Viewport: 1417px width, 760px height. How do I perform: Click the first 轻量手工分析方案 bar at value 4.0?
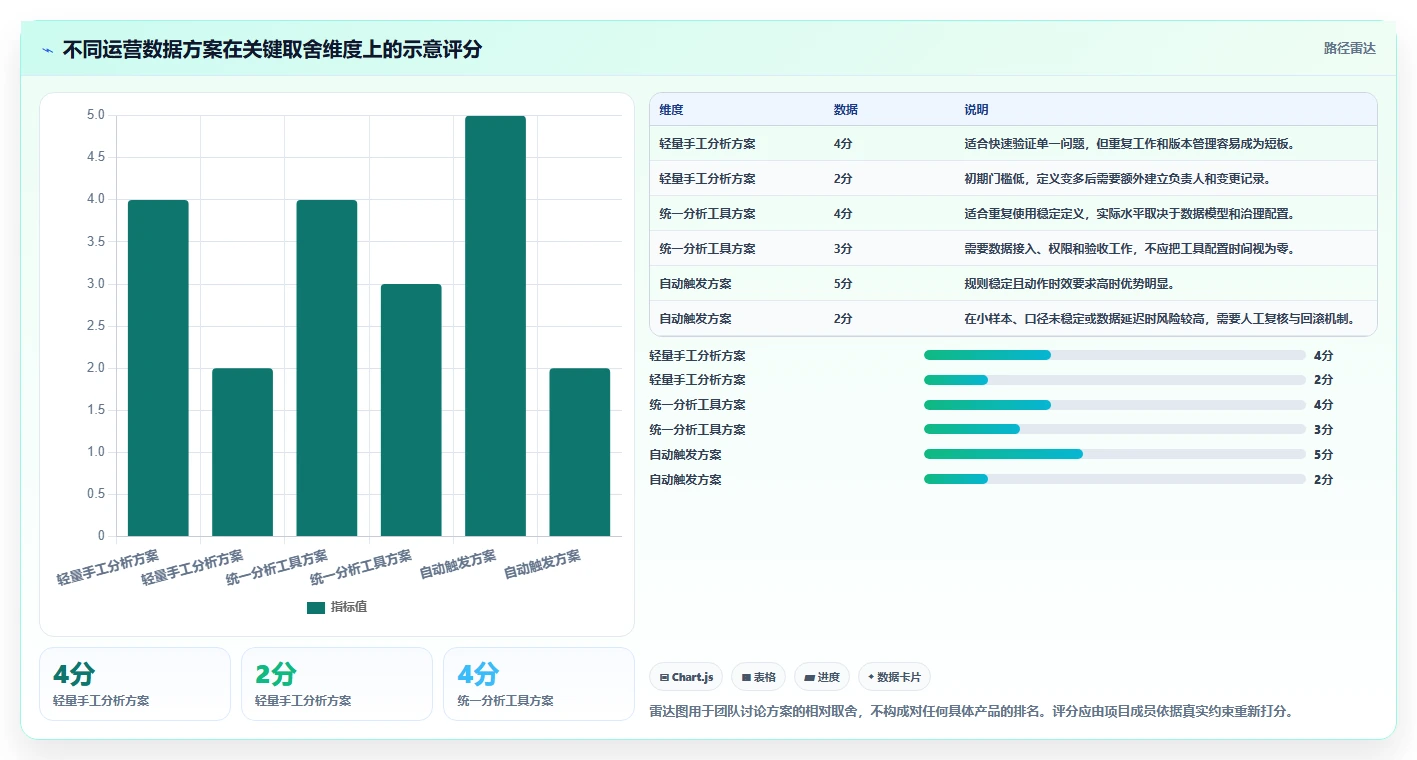click(x=158, y=368)
